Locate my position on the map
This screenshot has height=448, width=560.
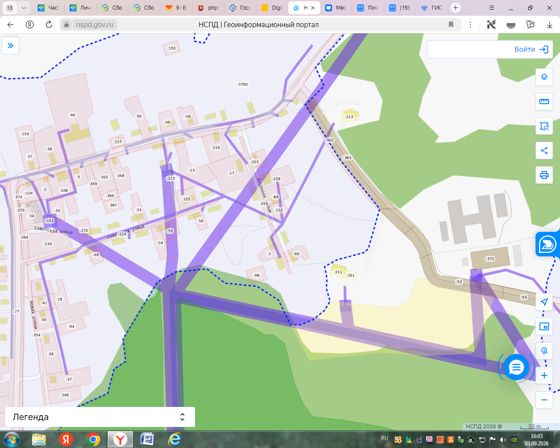(x=544, y=302)
